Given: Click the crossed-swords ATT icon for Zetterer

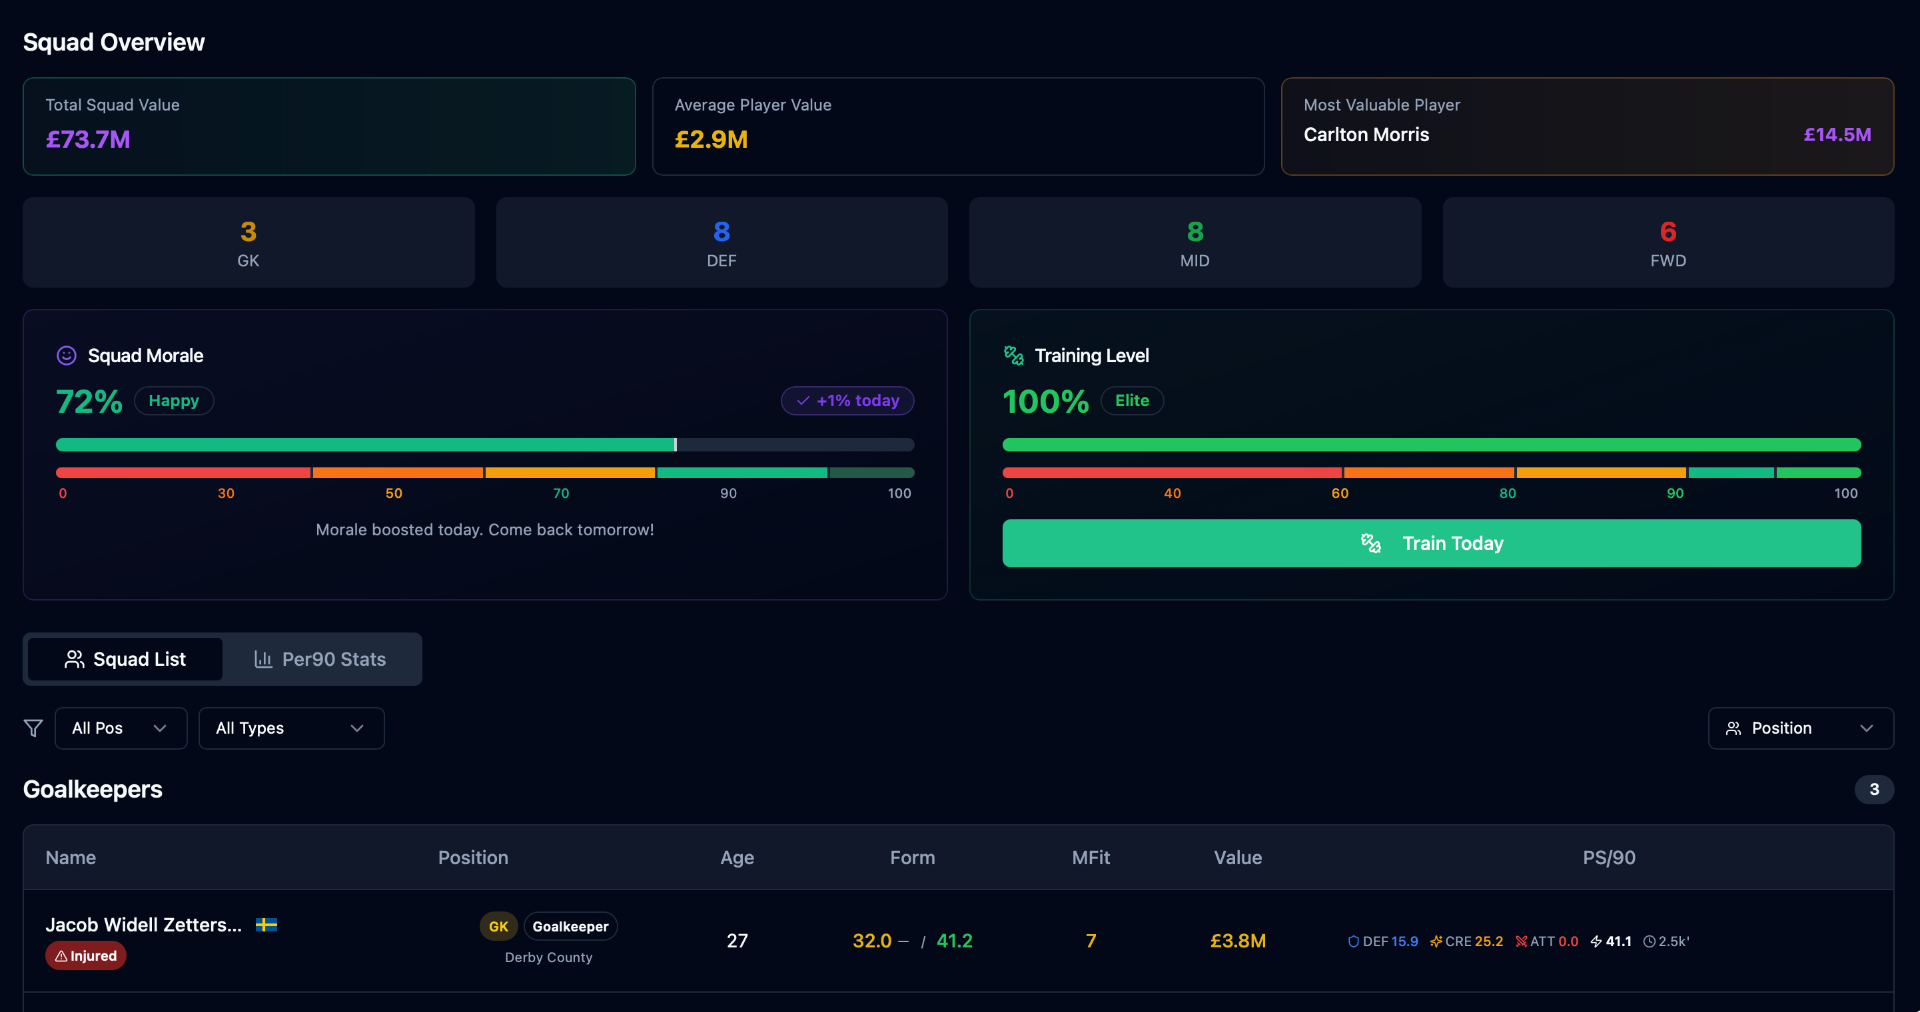Looking at the screenshot, I should coord(1521,941).
